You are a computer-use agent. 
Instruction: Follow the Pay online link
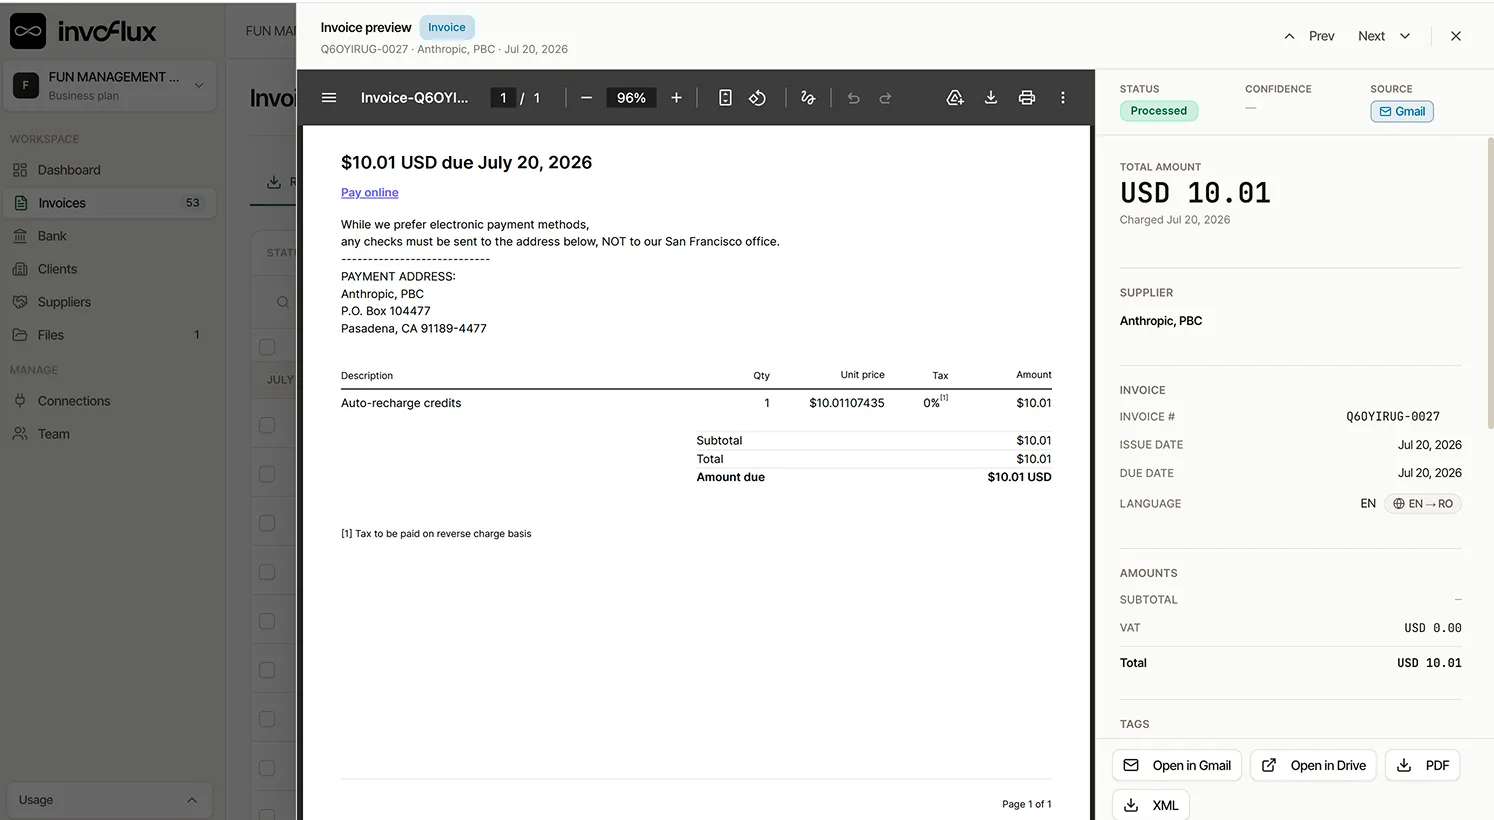pos(369,193)
